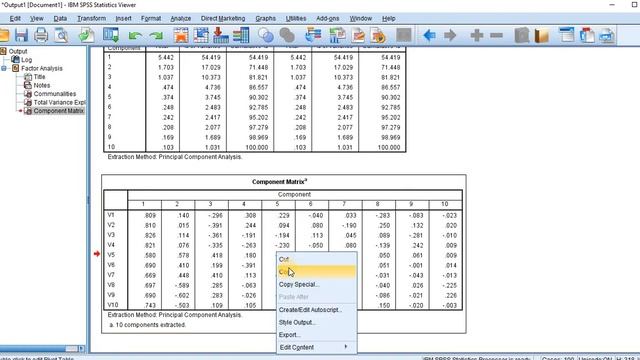Image resolution: width=640 pixels, height=360 pixels.
Task: Select Communalities in the outline tree
Action: [x=55, y=94]
